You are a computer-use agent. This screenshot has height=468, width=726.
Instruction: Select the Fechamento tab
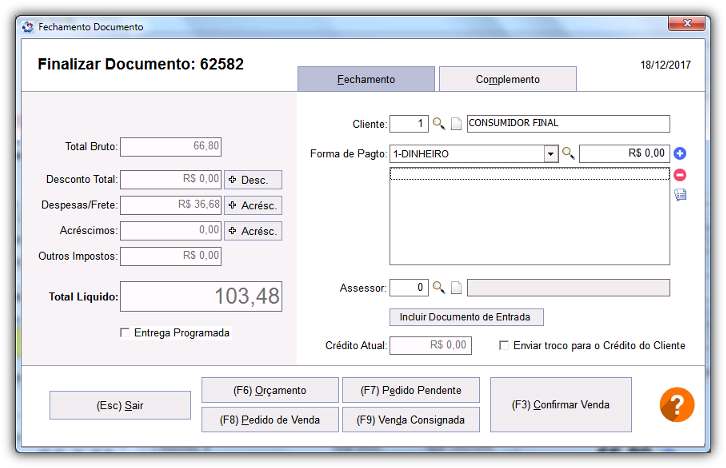point(366,79)
